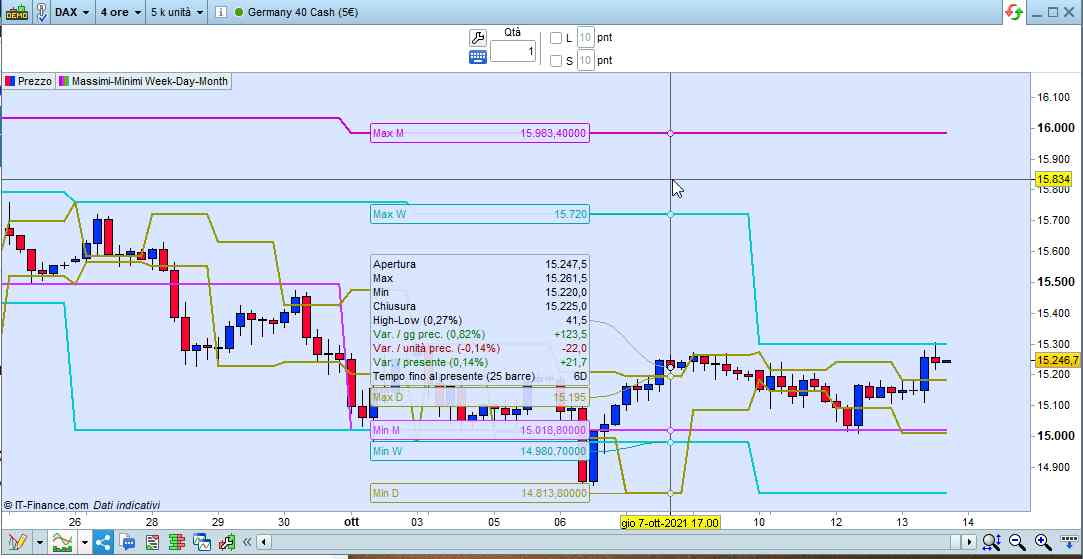Click the yellow 15.834 cursor price tag
This screenshot has width=1083, height=559.
pyautogui.click(x=1053, y=179)
